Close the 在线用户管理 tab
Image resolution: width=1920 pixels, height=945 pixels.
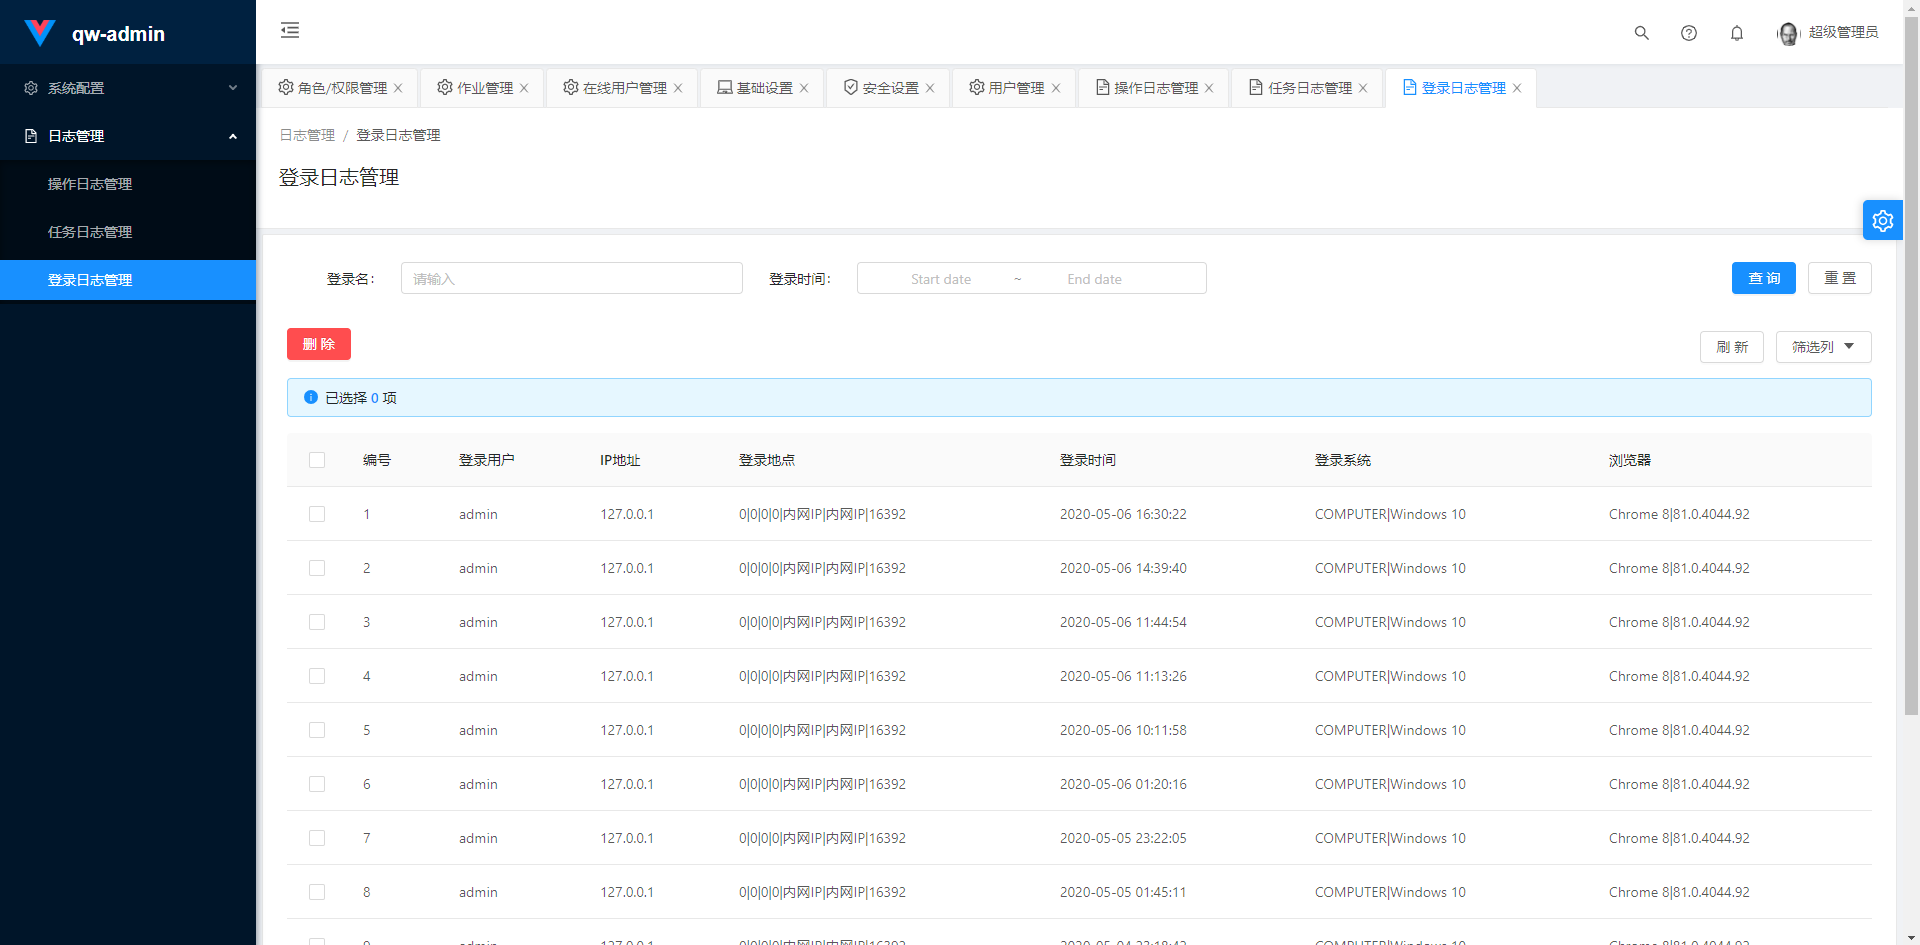(x=678, y=88)
